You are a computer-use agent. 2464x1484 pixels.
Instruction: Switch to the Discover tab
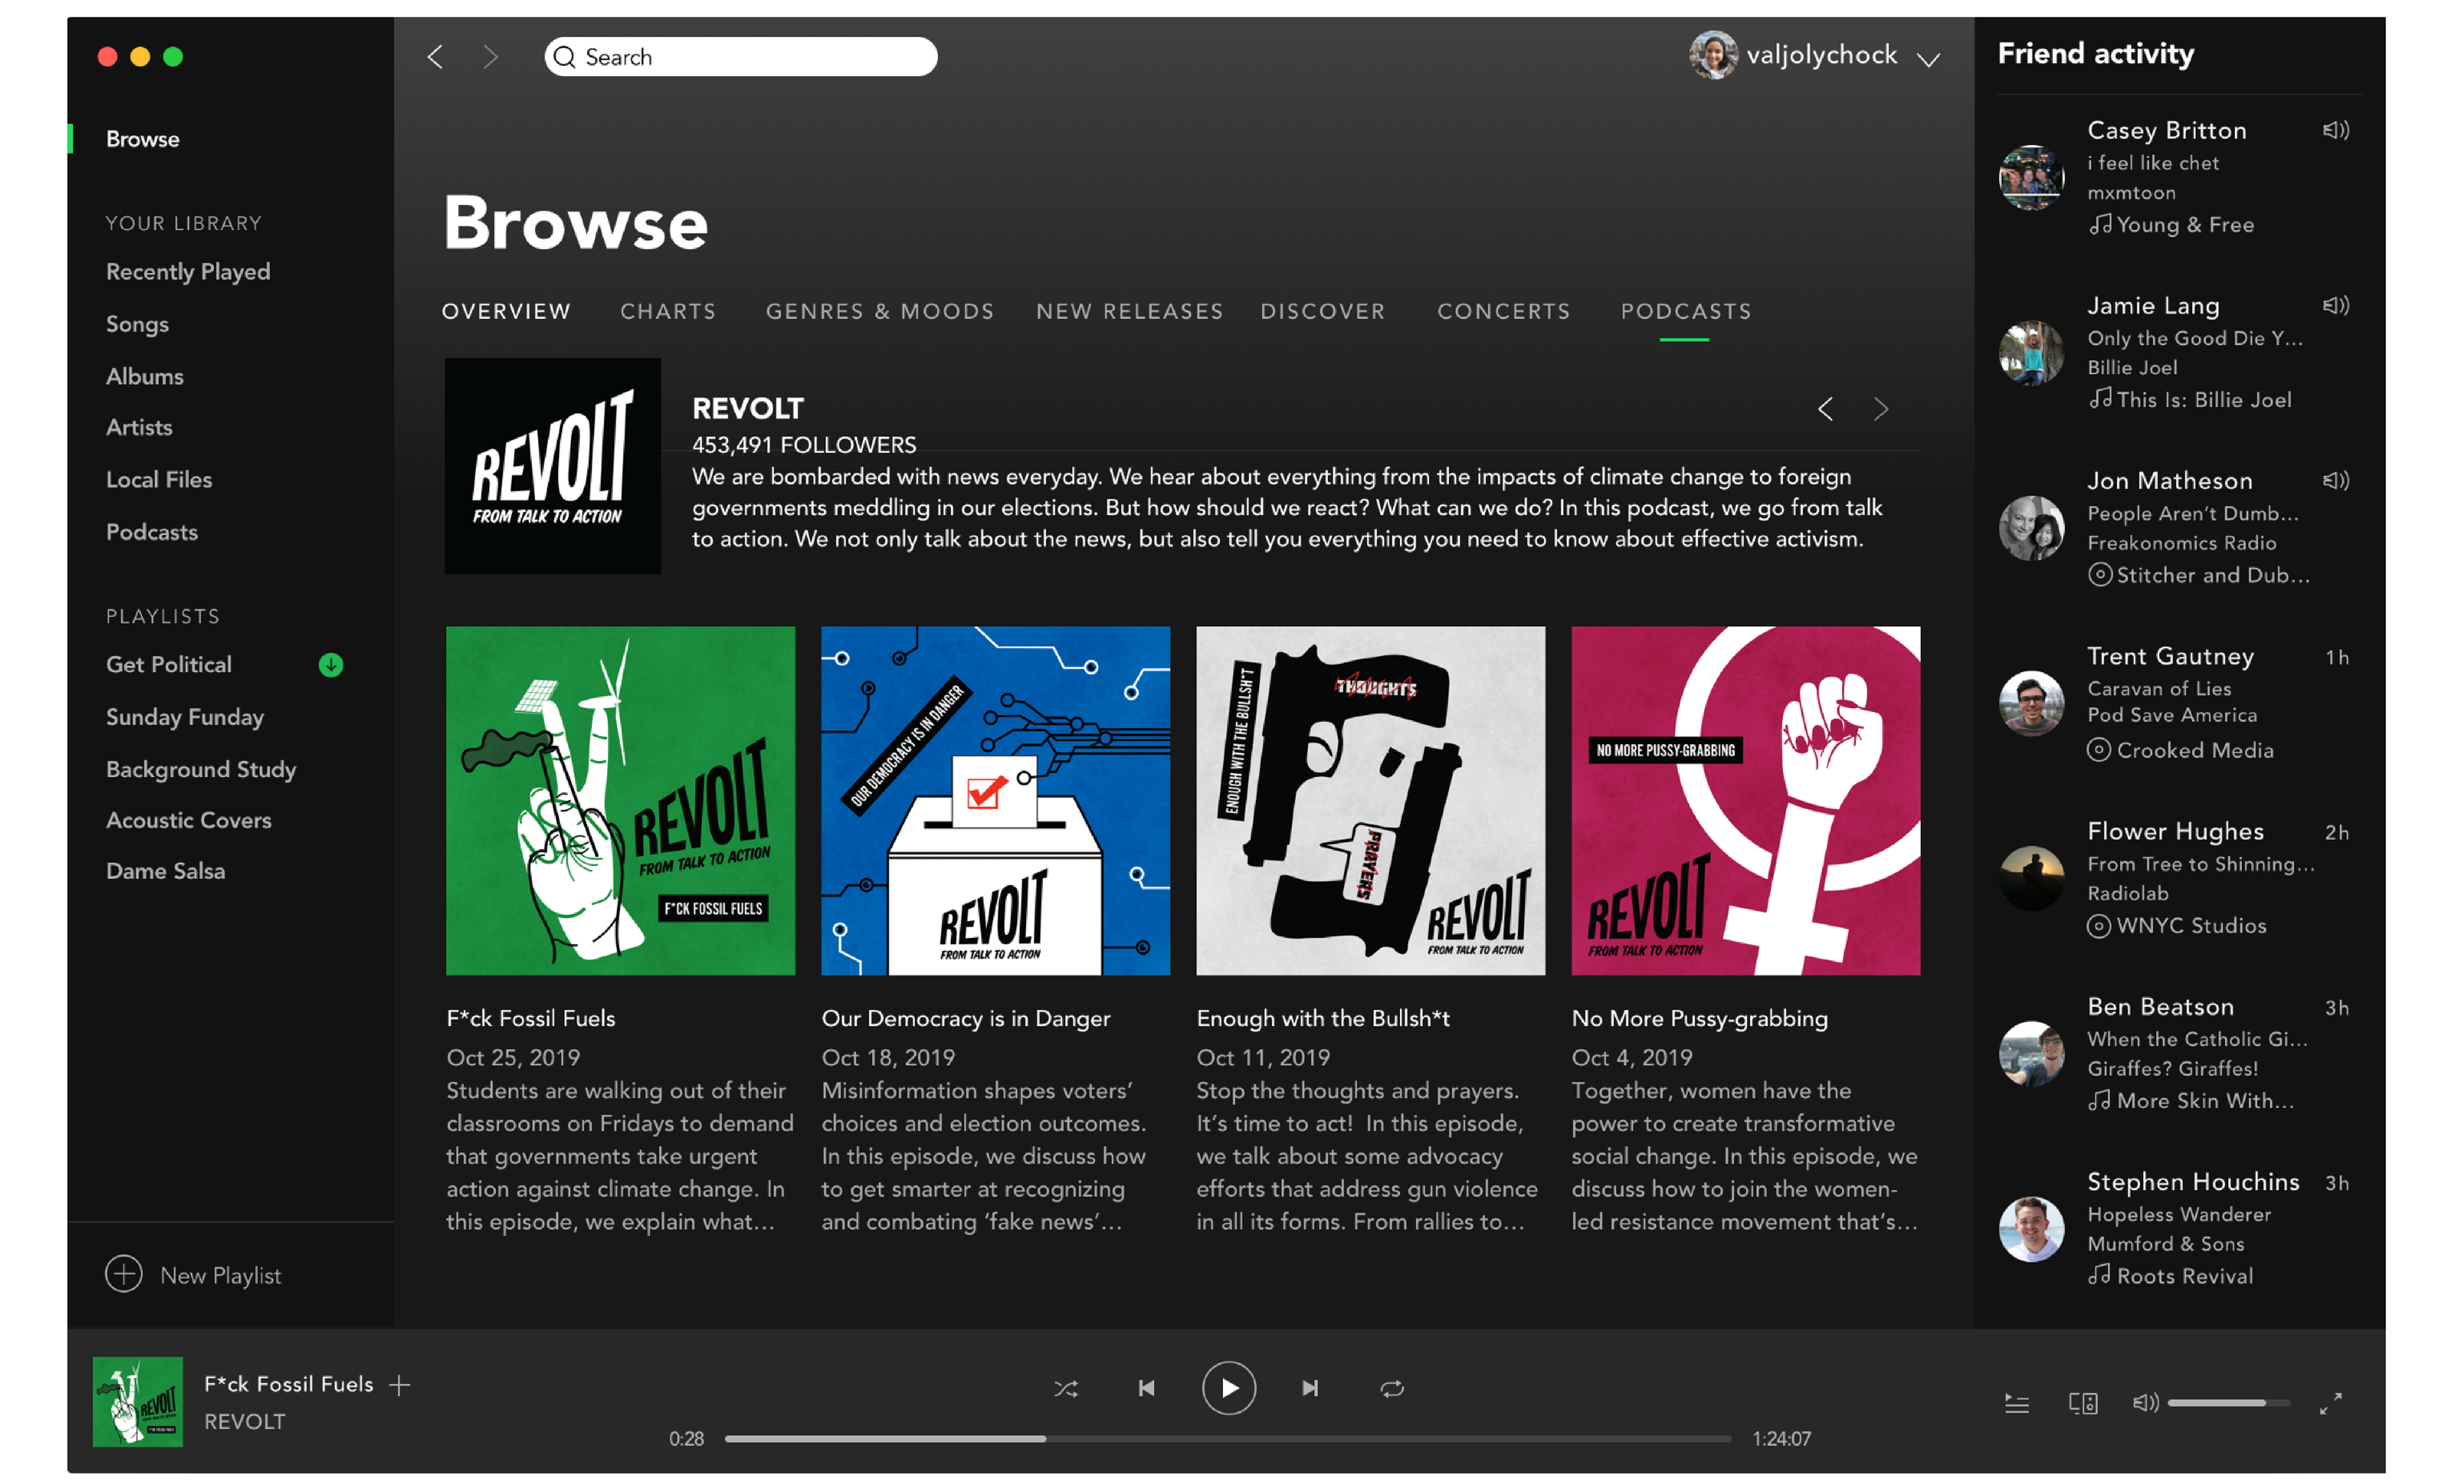pyautogui.click(x=1323, y=312)
